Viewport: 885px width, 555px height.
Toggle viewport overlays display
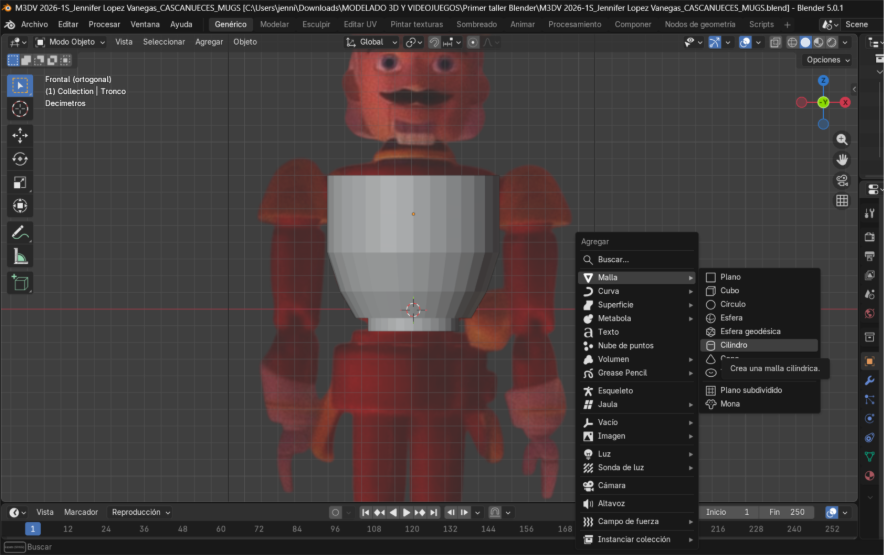tap(747, 42)
